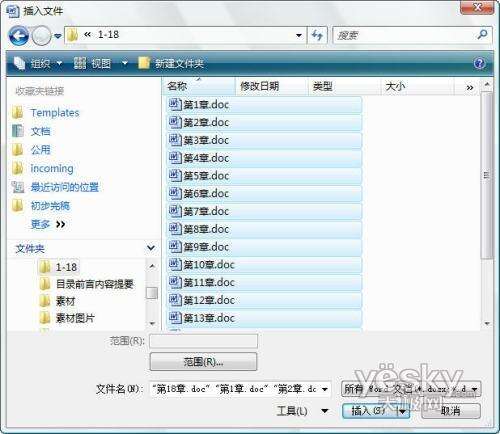
Task: Click the folder tree scrollbar thumb
Action: coord(152,293)
